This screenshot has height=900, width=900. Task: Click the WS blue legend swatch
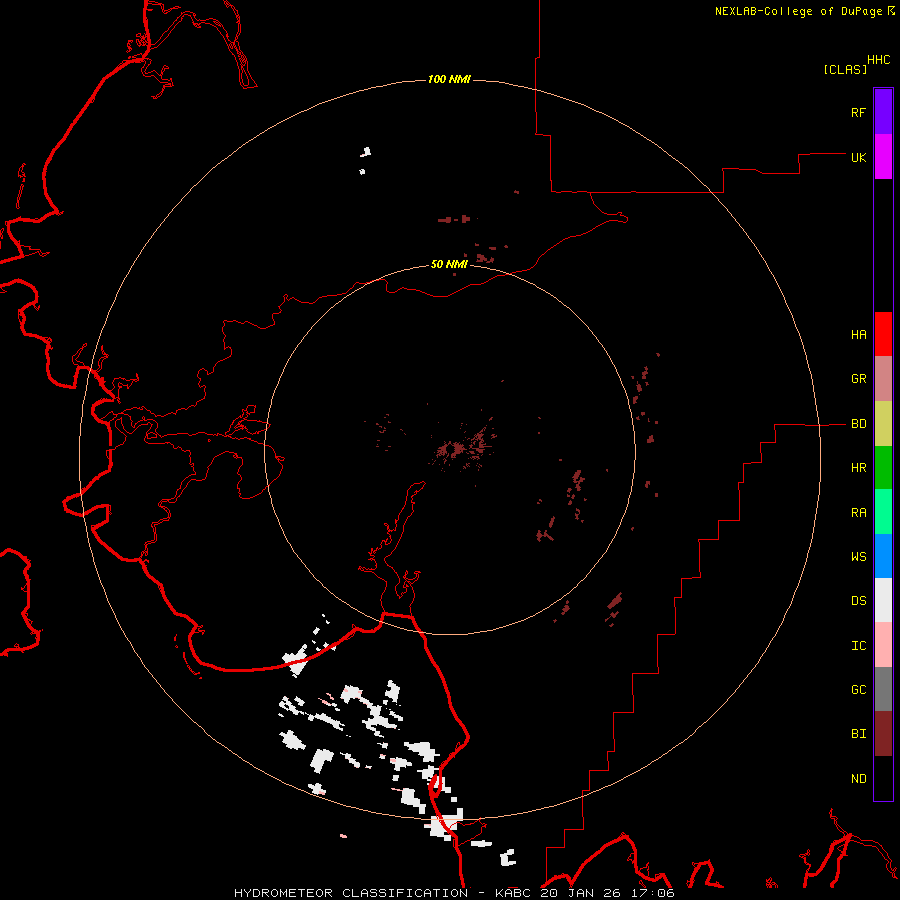[883, 556]
